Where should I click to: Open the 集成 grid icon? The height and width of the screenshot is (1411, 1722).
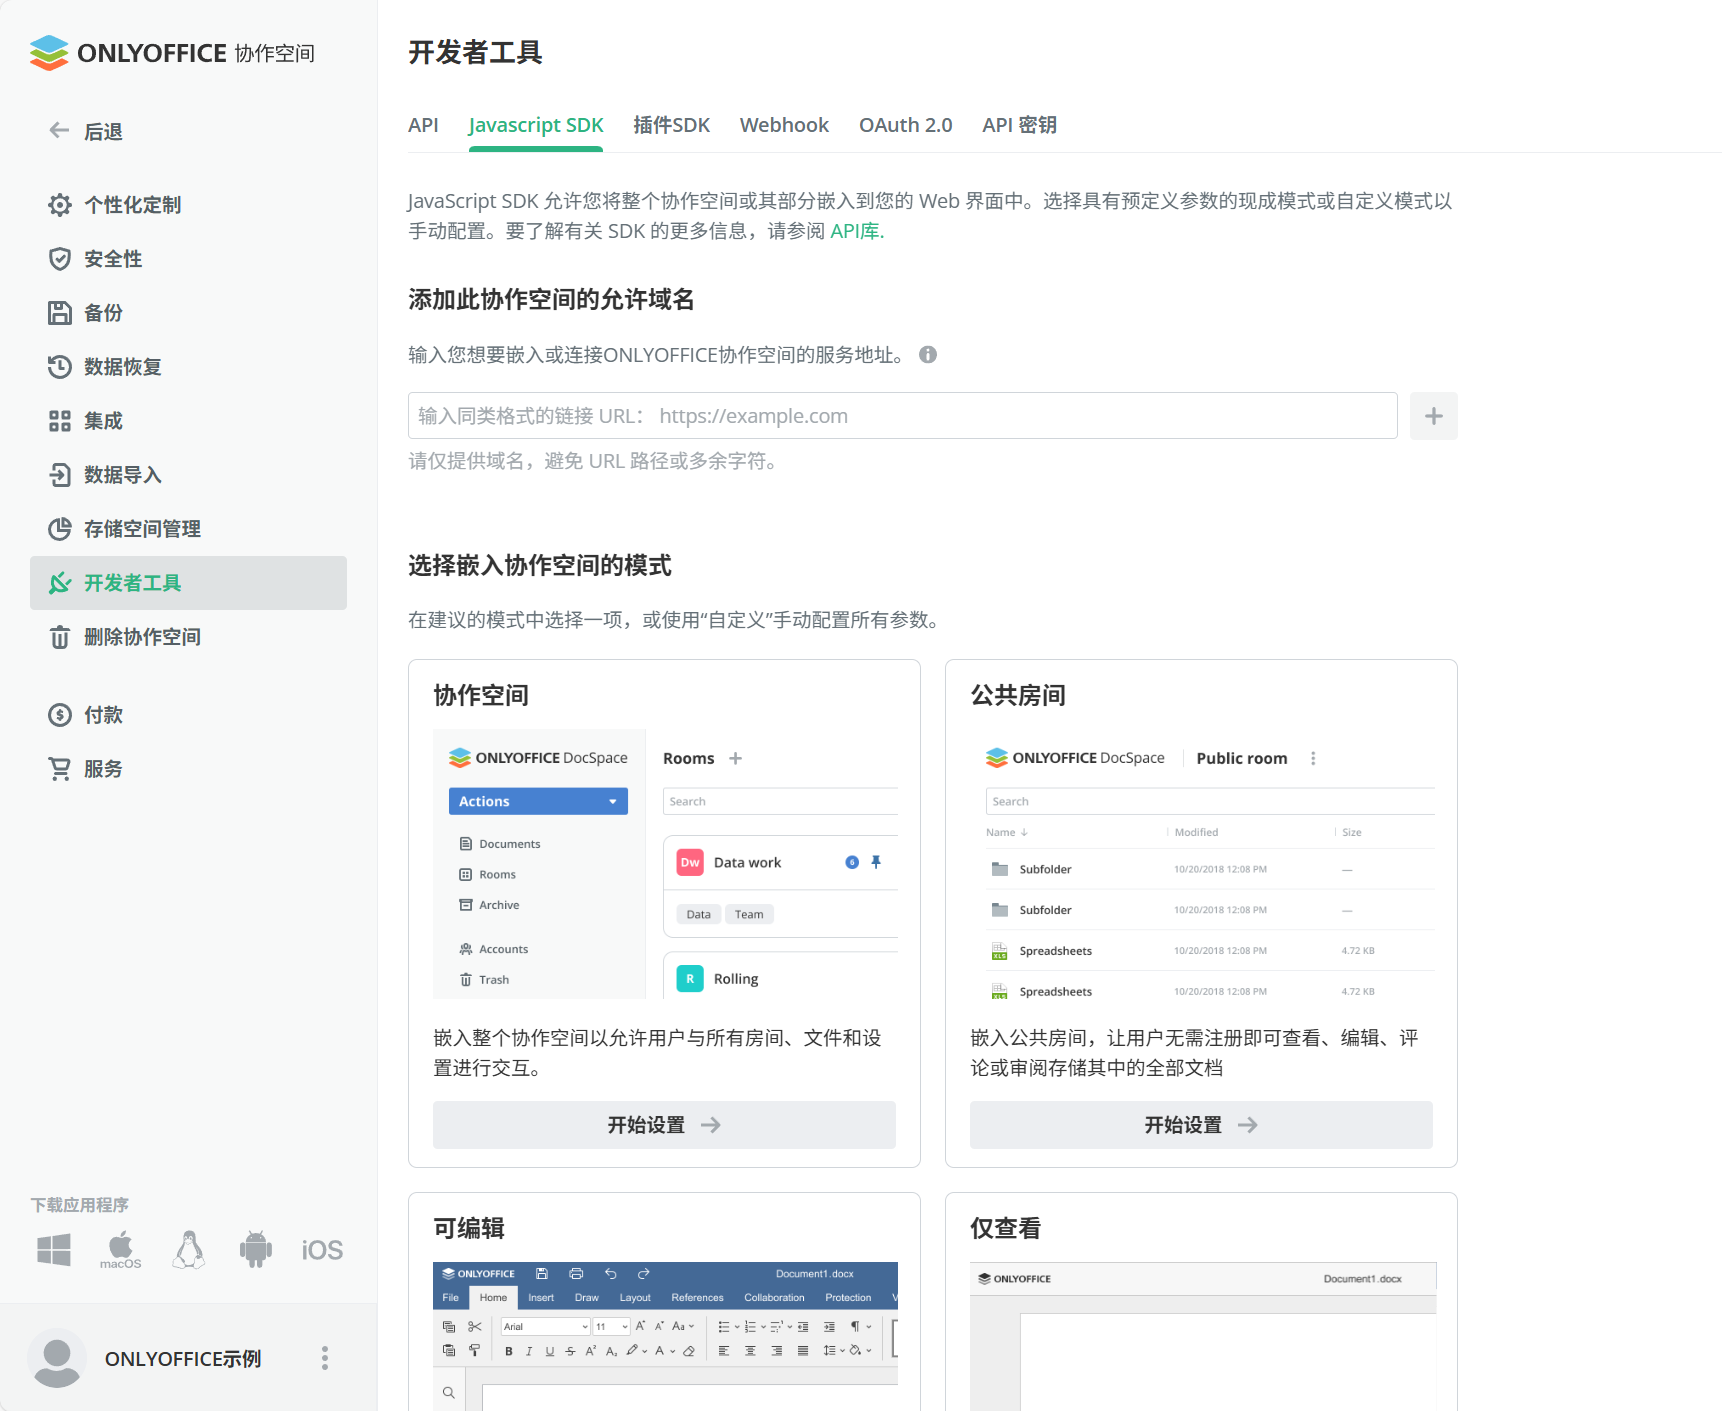(60, 421)
